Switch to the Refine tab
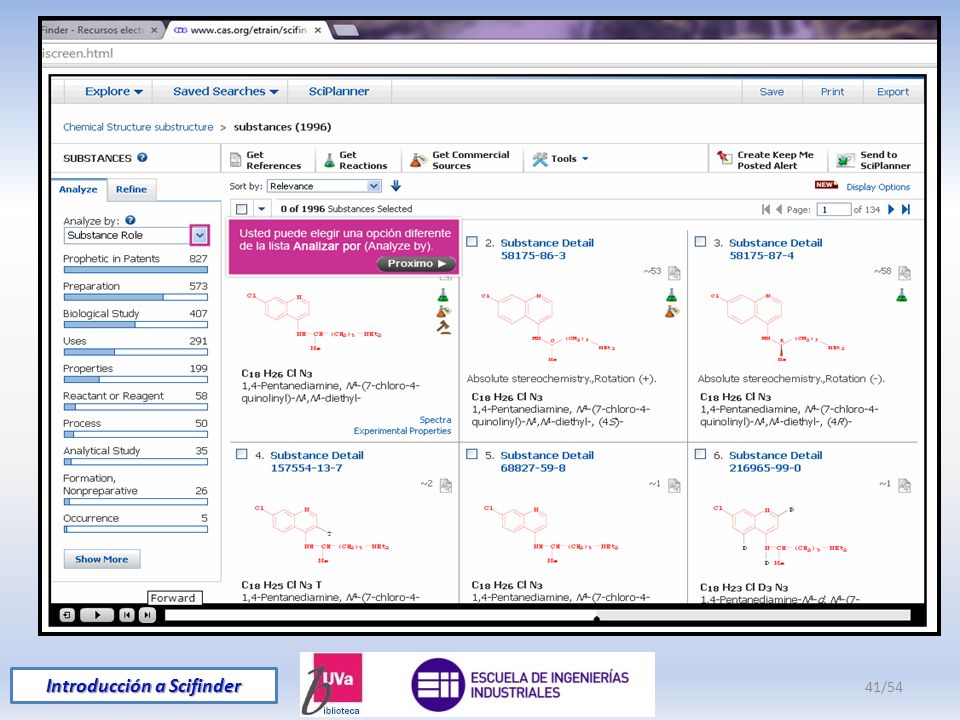This screenshot has width=960, height=720. [132, 189]
